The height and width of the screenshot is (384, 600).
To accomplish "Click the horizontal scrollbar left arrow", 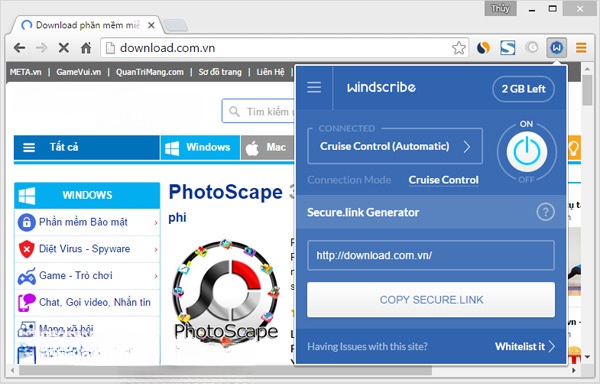I will (13, 370).
